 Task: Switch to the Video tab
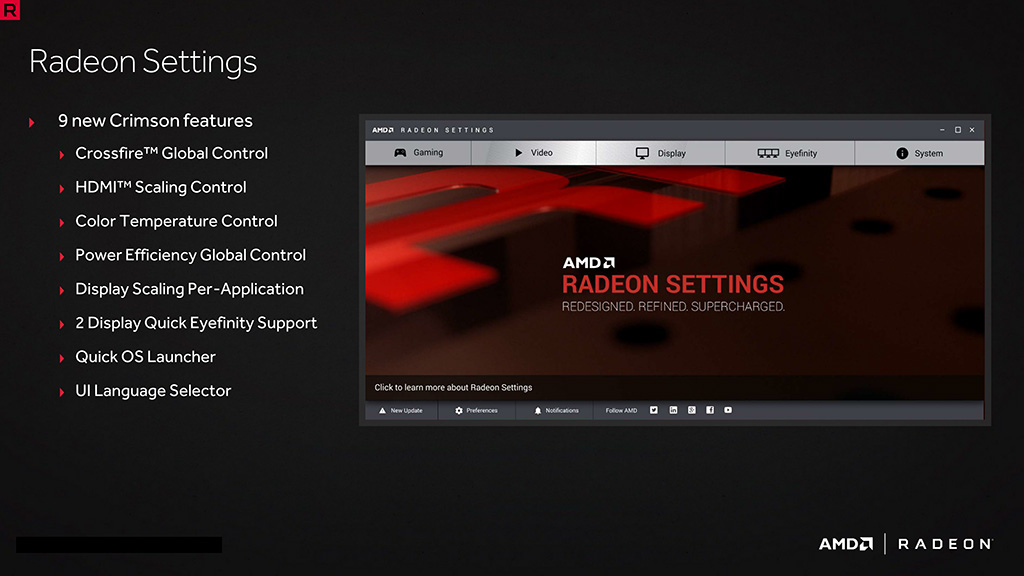pyautogui.click(x=533, y=153)
